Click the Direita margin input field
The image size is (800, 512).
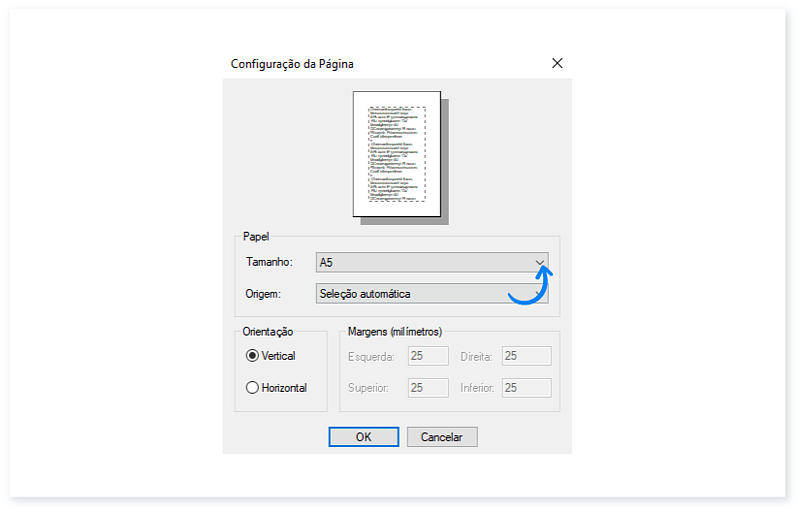pos(526,356)
